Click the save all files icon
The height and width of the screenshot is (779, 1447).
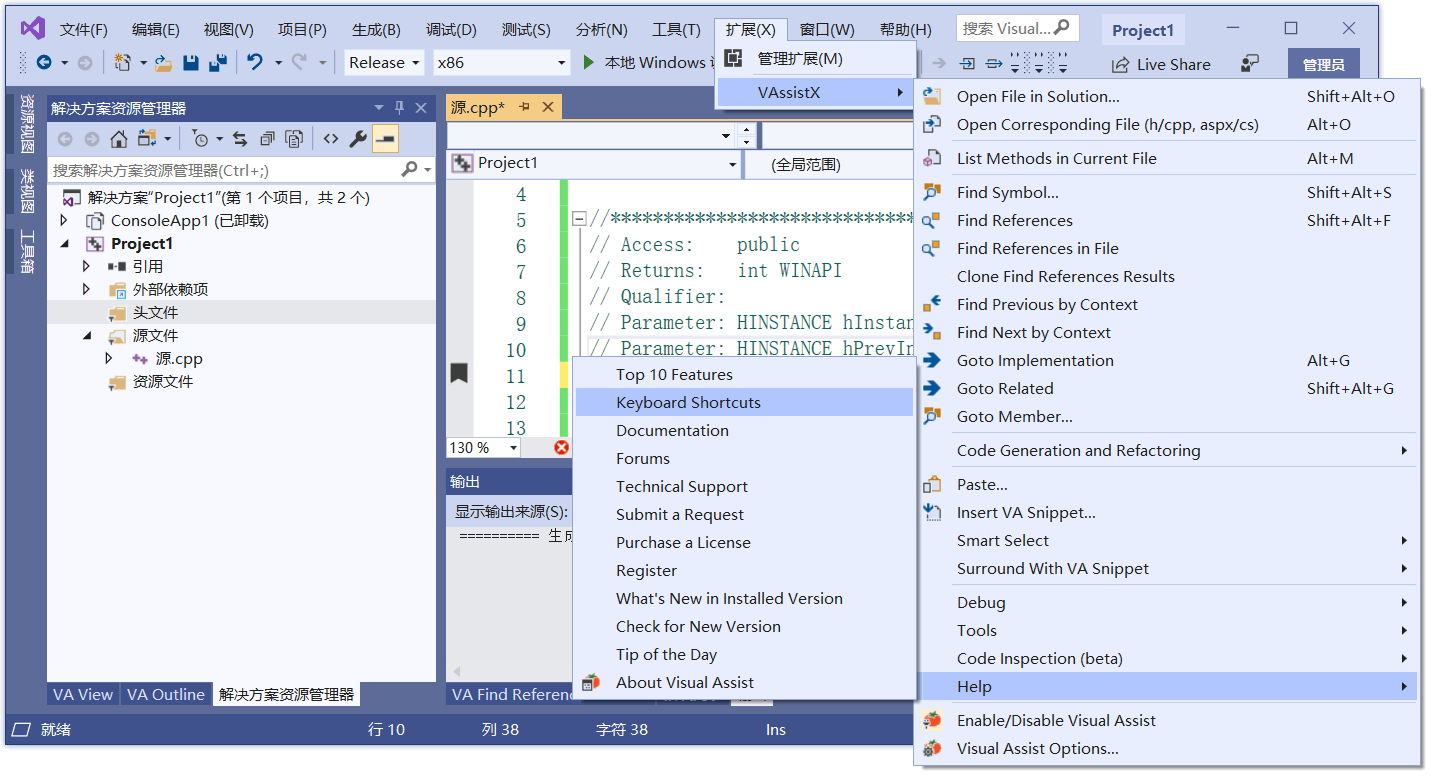tap(216, 62)
